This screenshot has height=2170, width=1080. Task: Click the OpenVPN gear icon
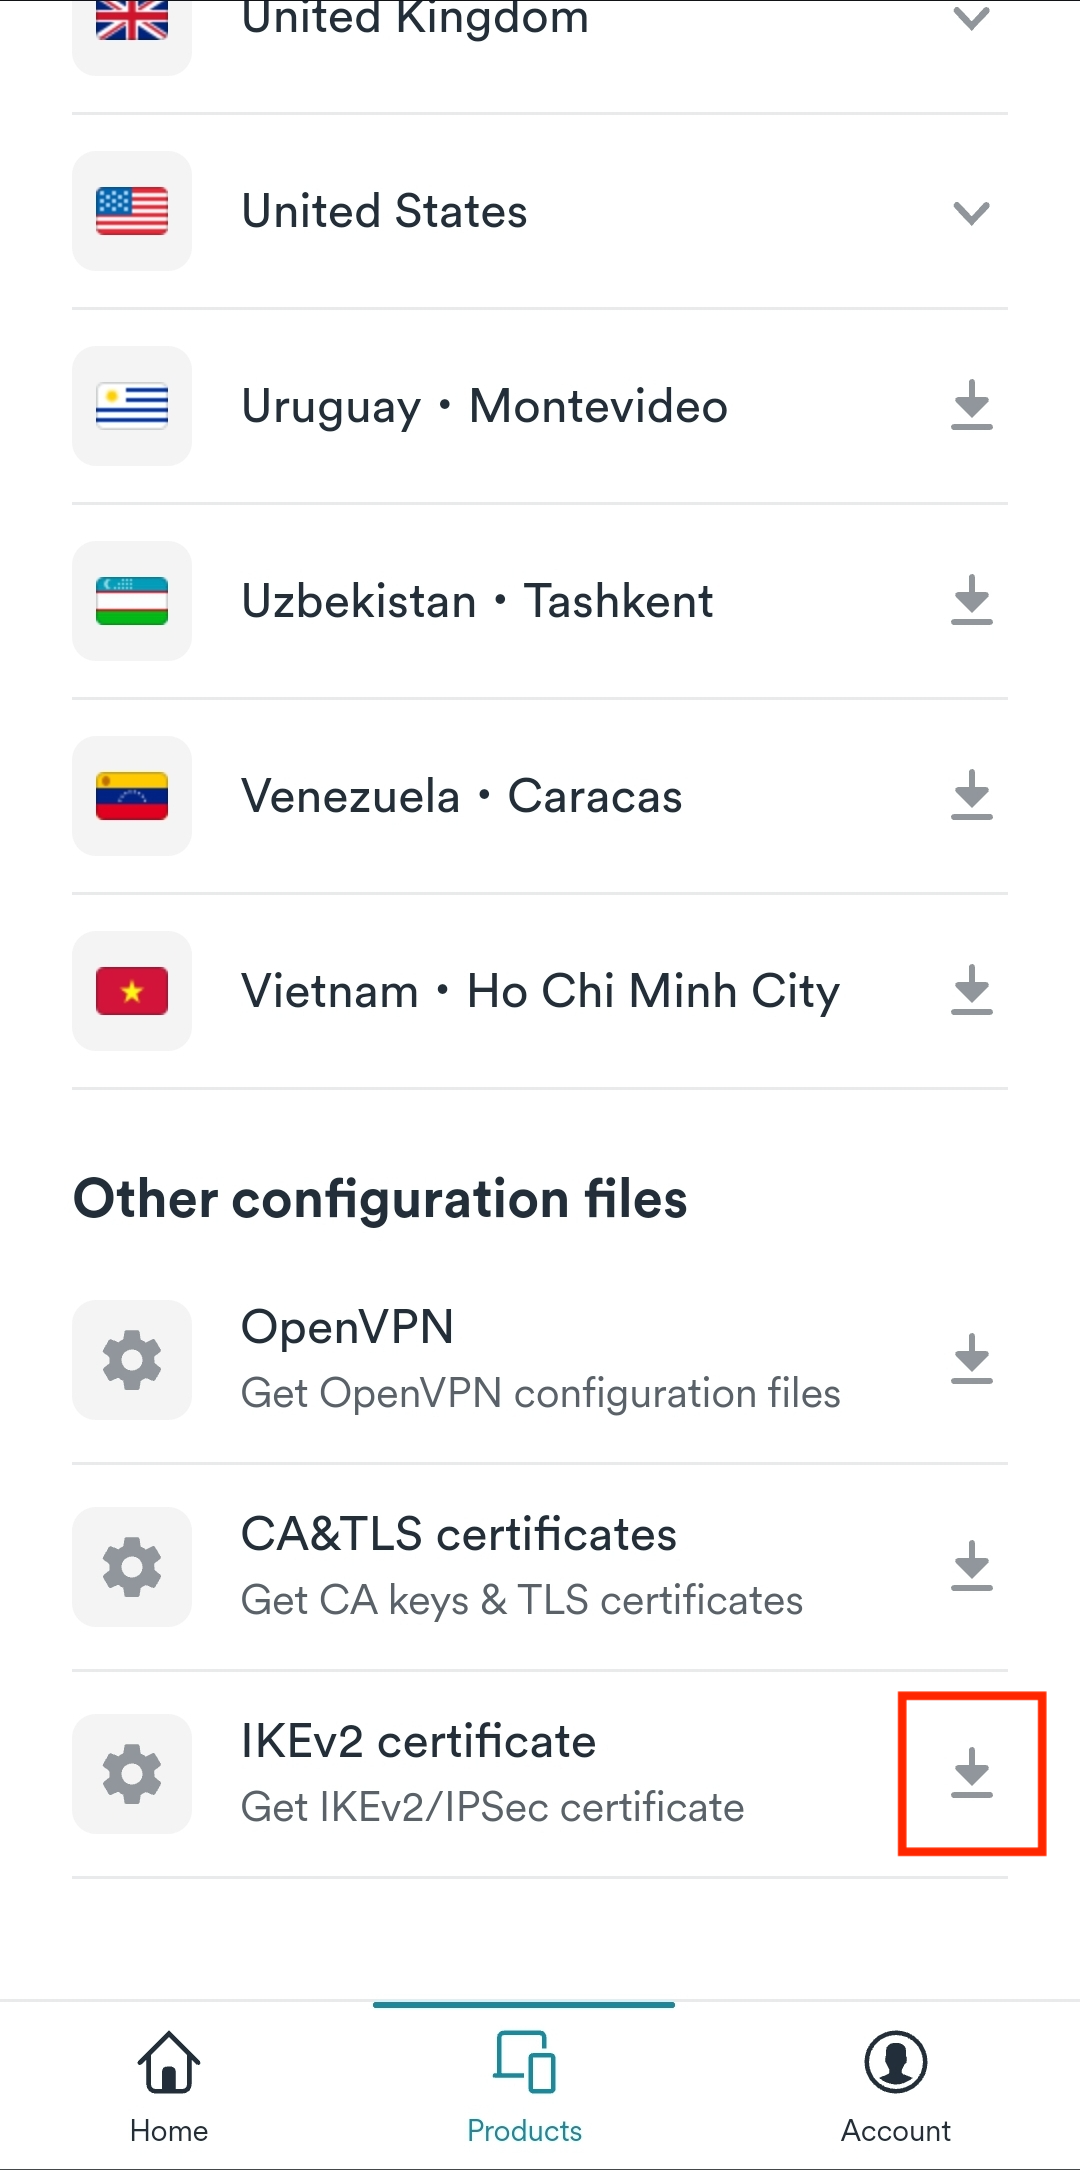pos(132,1360)
